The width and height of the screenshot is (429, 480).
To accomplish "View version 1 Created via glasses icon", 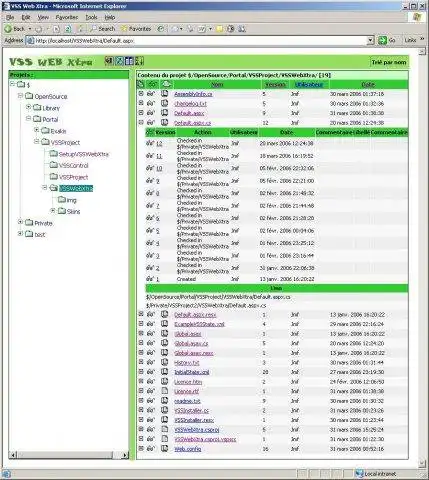I will (150, 279).
